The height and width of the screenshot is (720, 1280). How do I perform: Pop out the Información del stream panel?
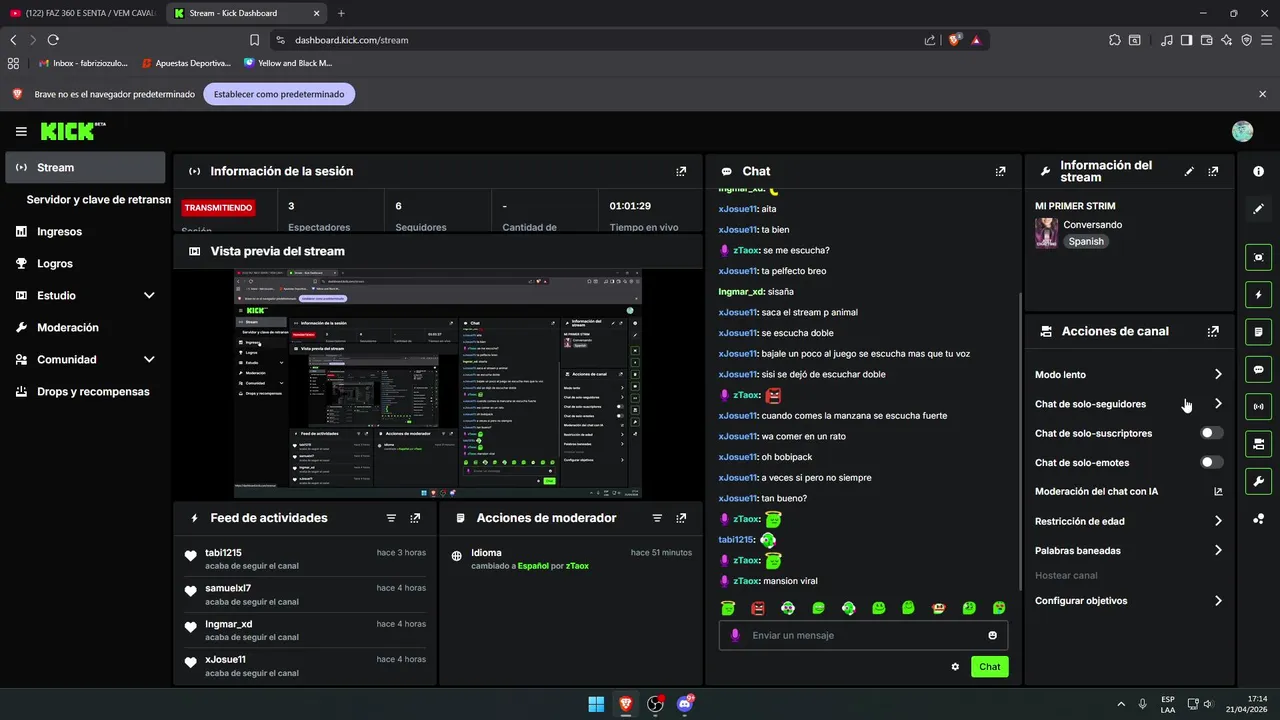point(1213,172)
